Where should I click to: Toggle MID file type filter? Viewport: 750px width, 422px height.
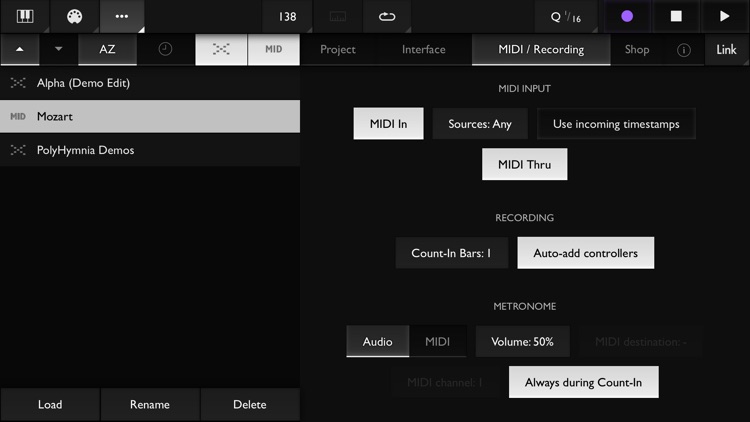pos(274,49)
